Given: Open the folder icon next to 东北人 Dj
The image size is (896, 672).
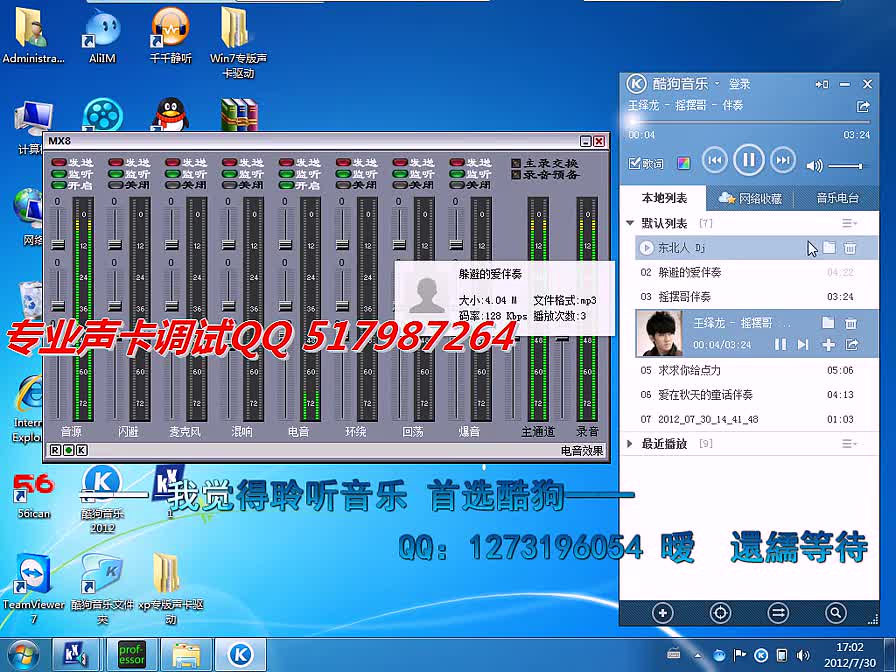Looking at the screenshot, I should [x=829, y=245].
